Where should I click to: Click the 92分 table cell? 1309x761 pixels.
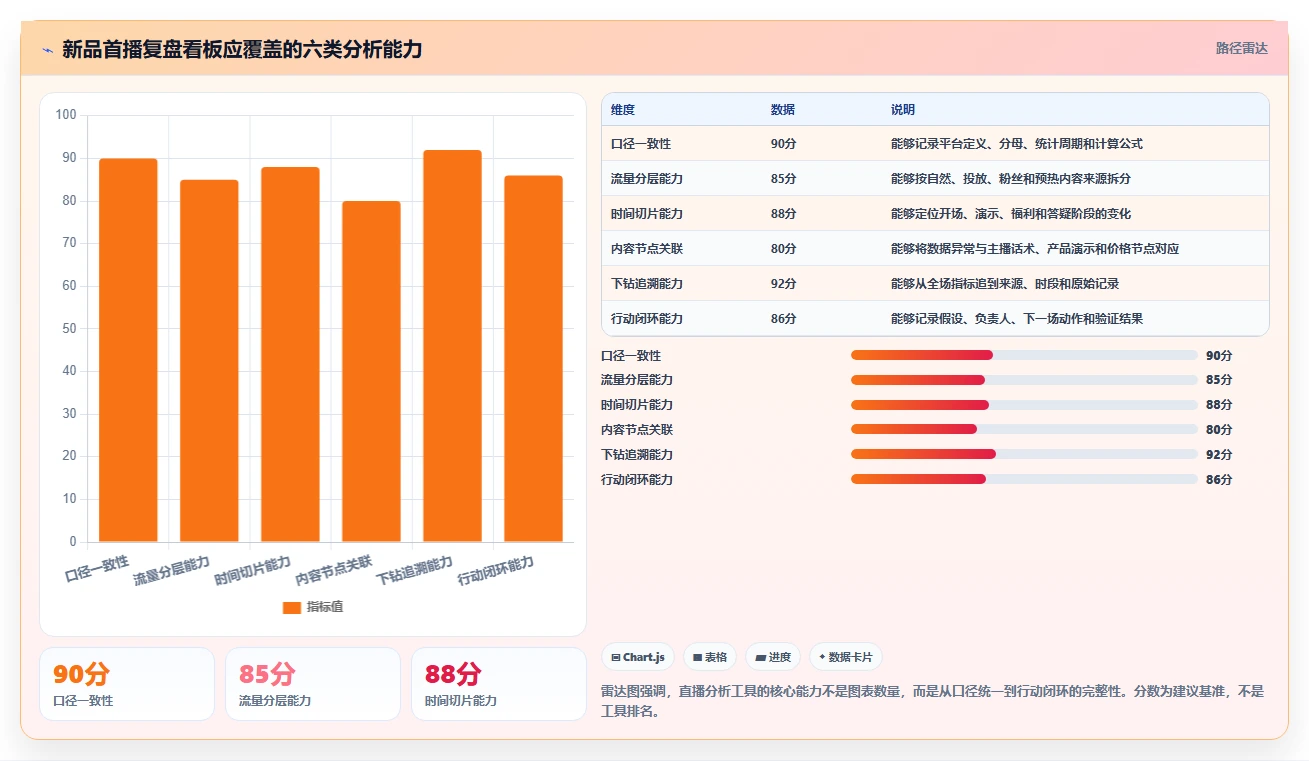[784, 284]
